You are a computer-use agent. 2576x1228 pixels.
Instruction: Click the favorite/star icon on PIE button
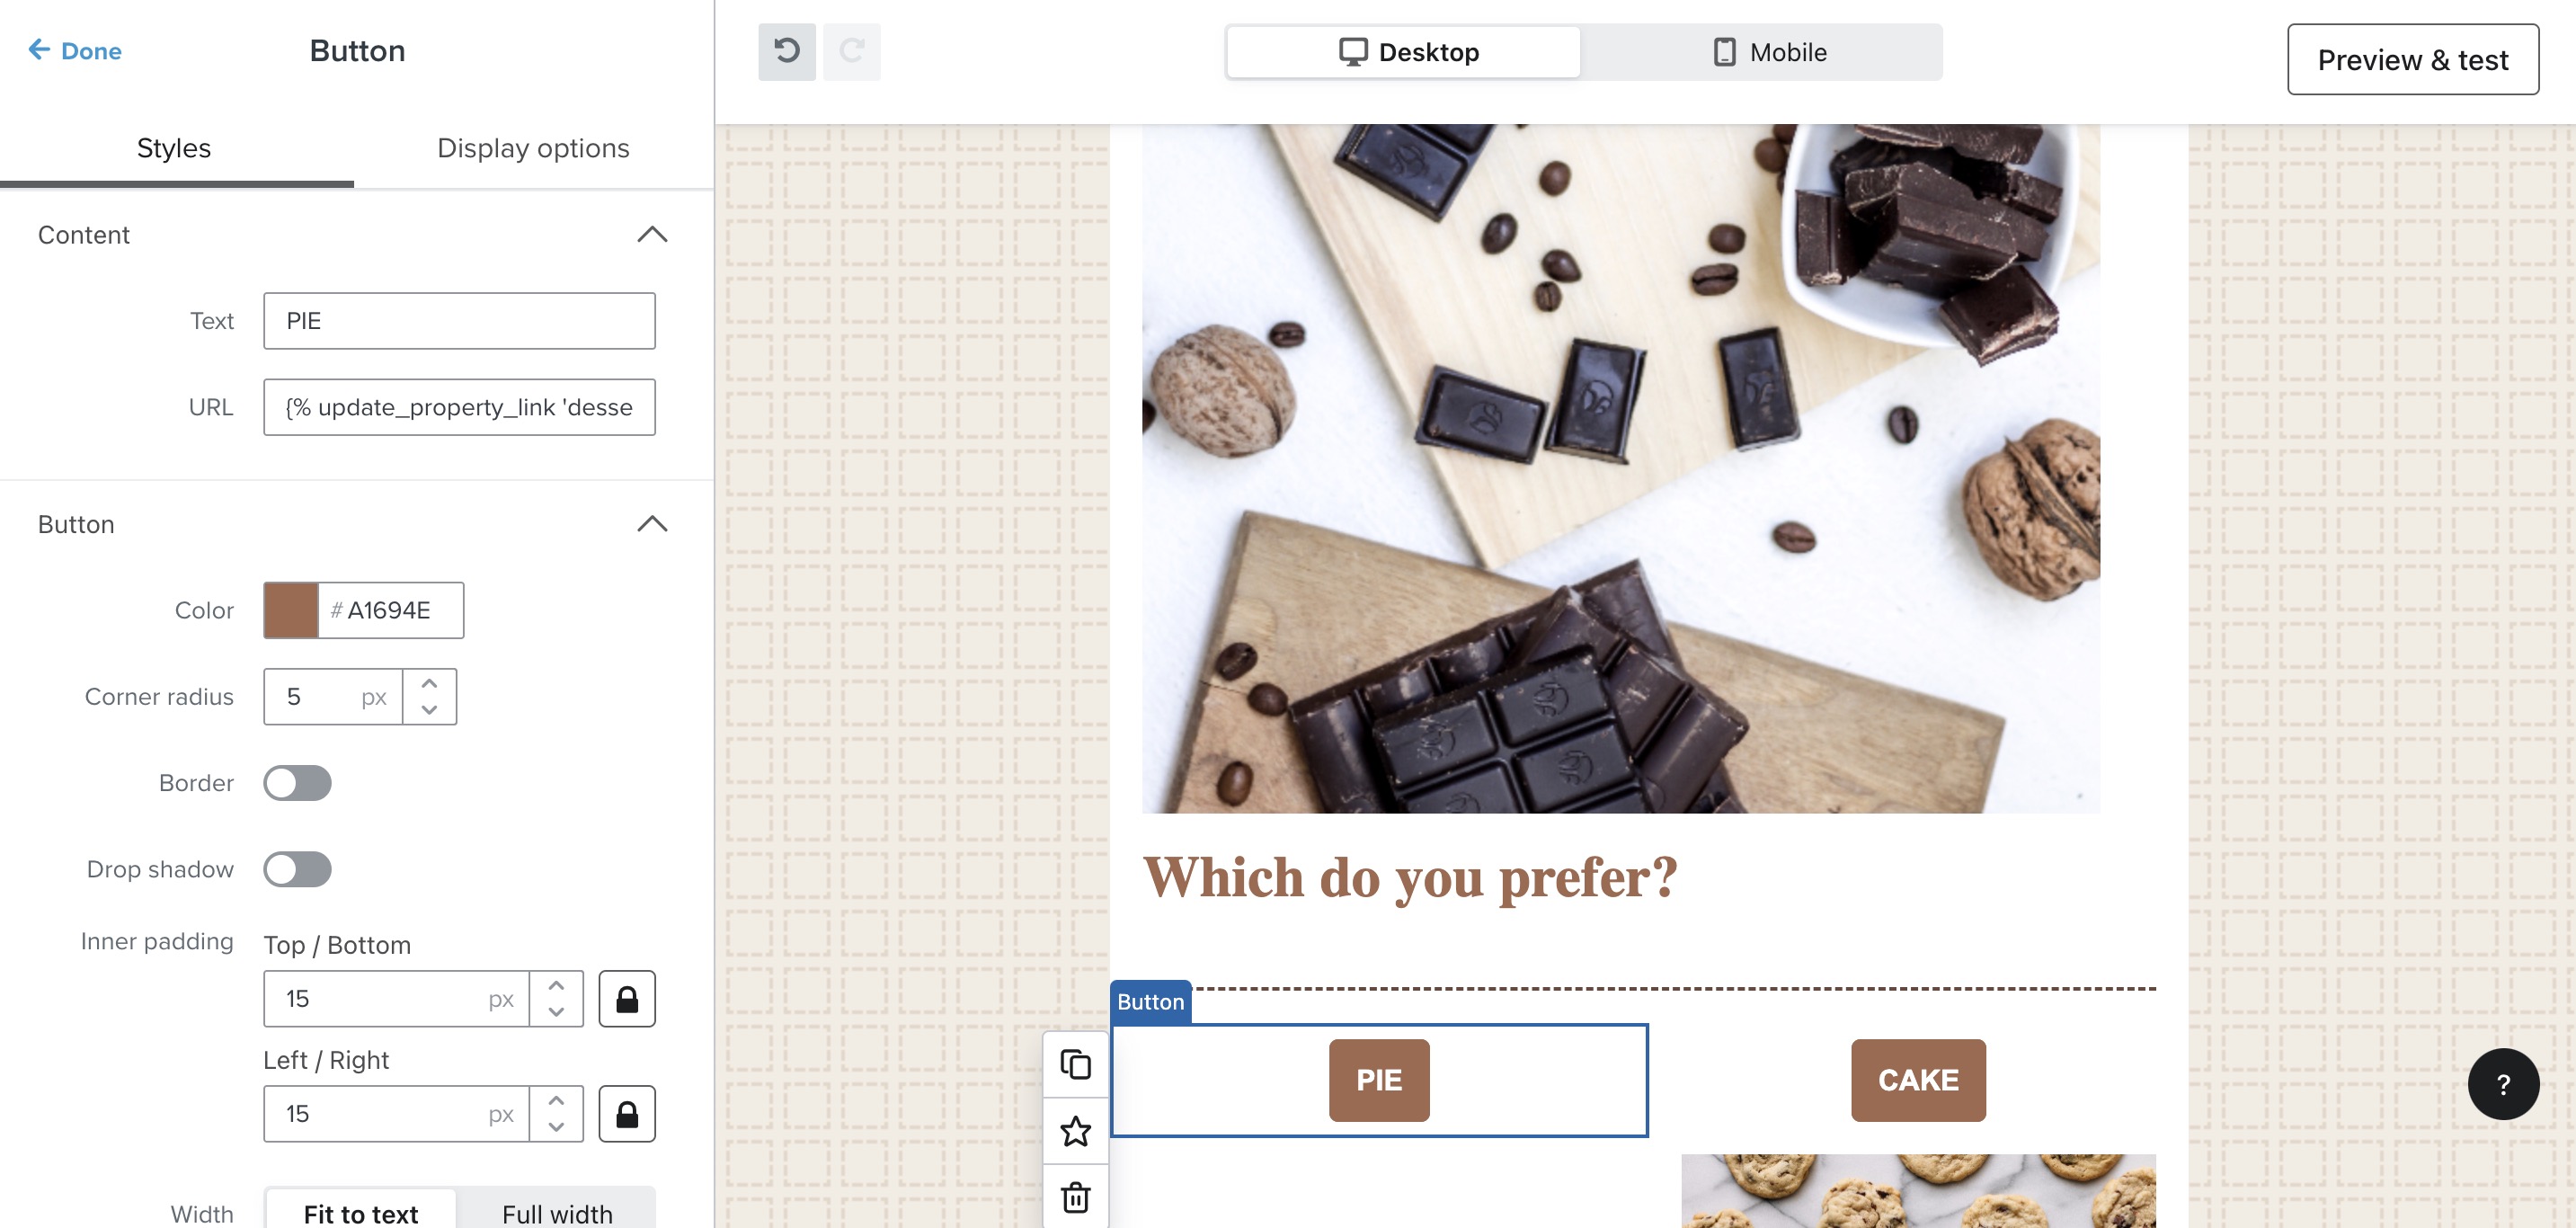pyautogui.click(x=1076, y=1133)
